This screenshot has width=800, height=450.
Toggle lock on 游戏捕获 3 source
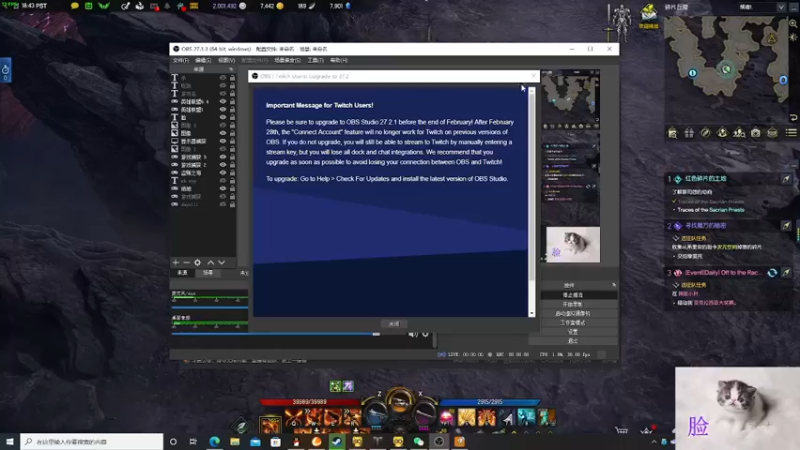232,157
